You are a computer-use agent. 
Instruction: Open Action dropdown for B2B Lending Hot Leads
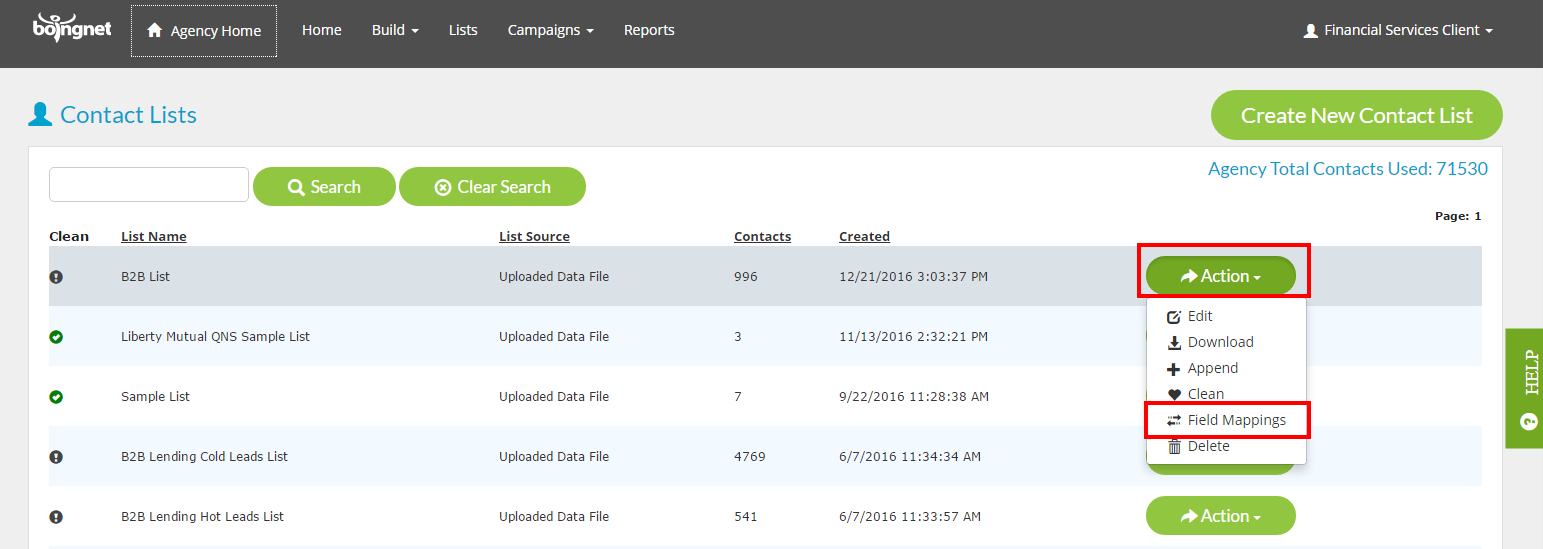[1220, 516]
